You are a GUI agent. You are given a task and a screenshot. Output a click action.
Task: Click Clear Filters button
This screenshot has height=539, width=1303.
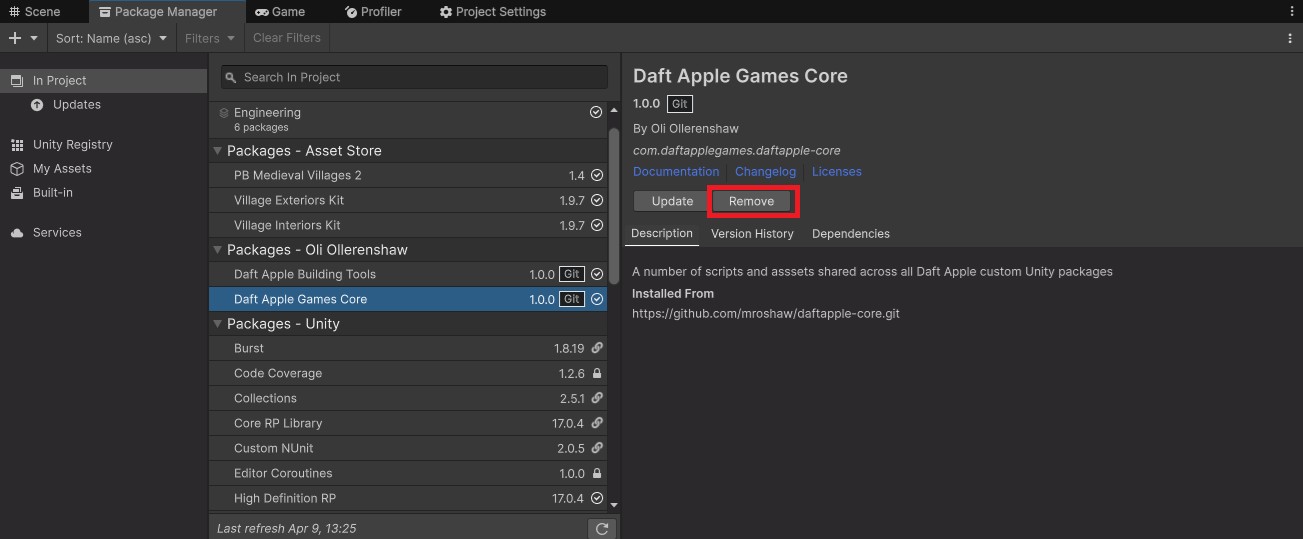(287, 38)
